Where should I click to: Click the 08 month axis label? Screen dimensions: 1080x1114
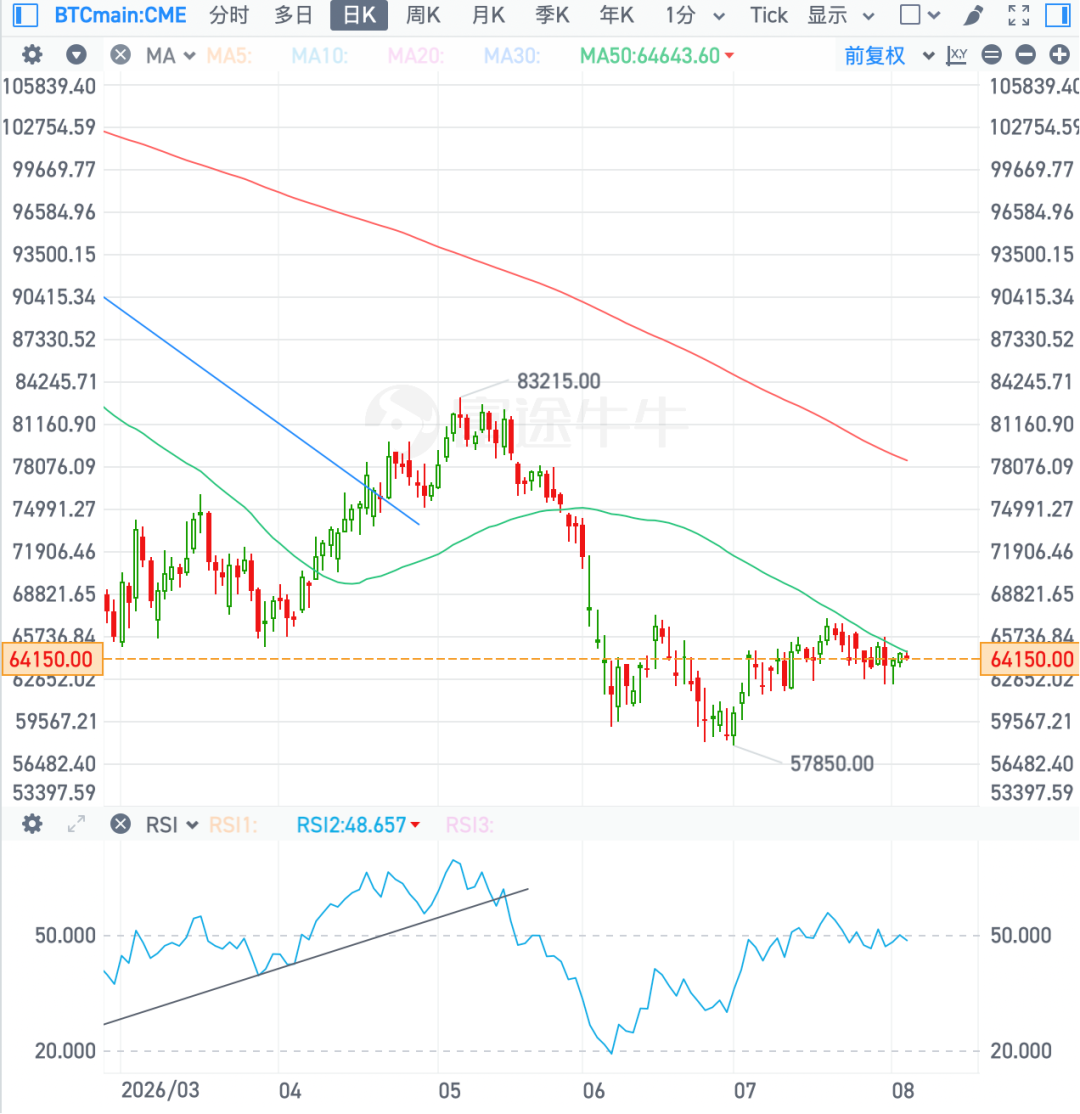pos(902,1090)
